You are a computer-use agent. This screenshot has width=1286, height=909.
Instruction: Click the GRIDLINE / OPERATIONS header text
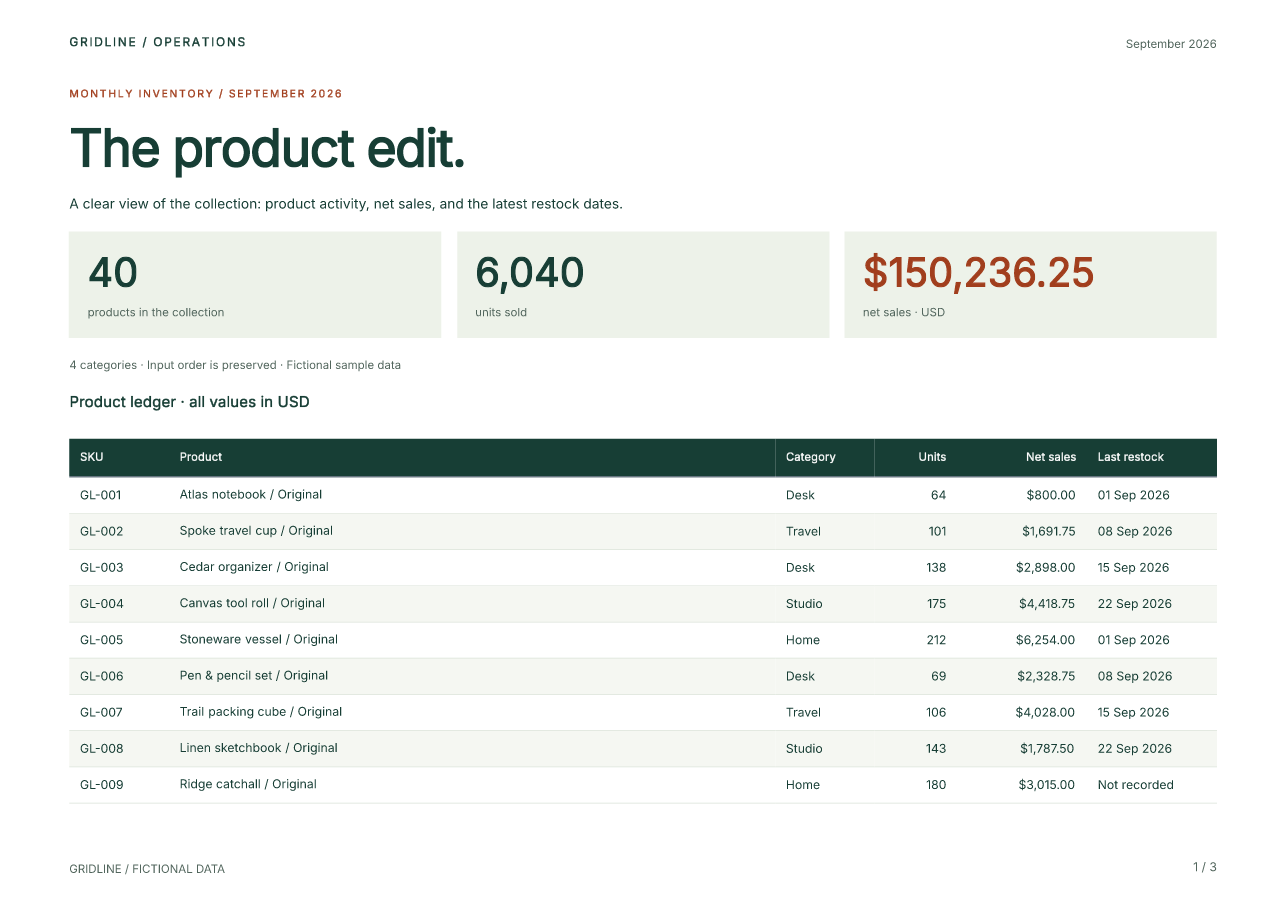157,42
